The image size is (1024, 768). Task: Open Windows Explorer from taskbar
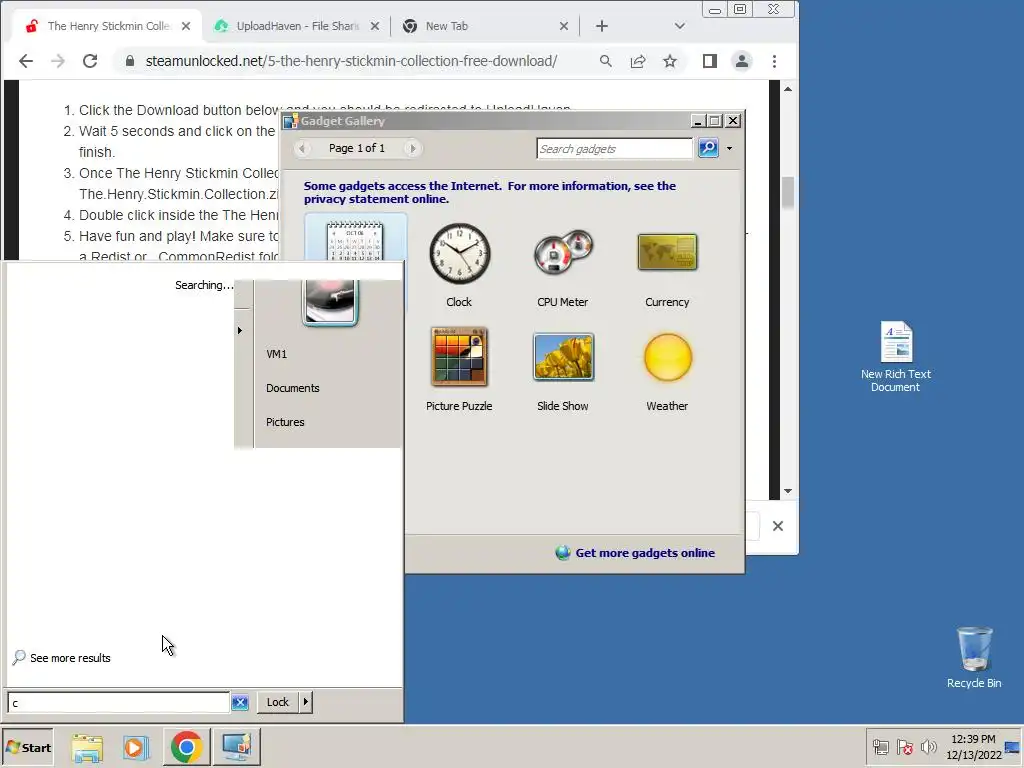click(87, 747)
